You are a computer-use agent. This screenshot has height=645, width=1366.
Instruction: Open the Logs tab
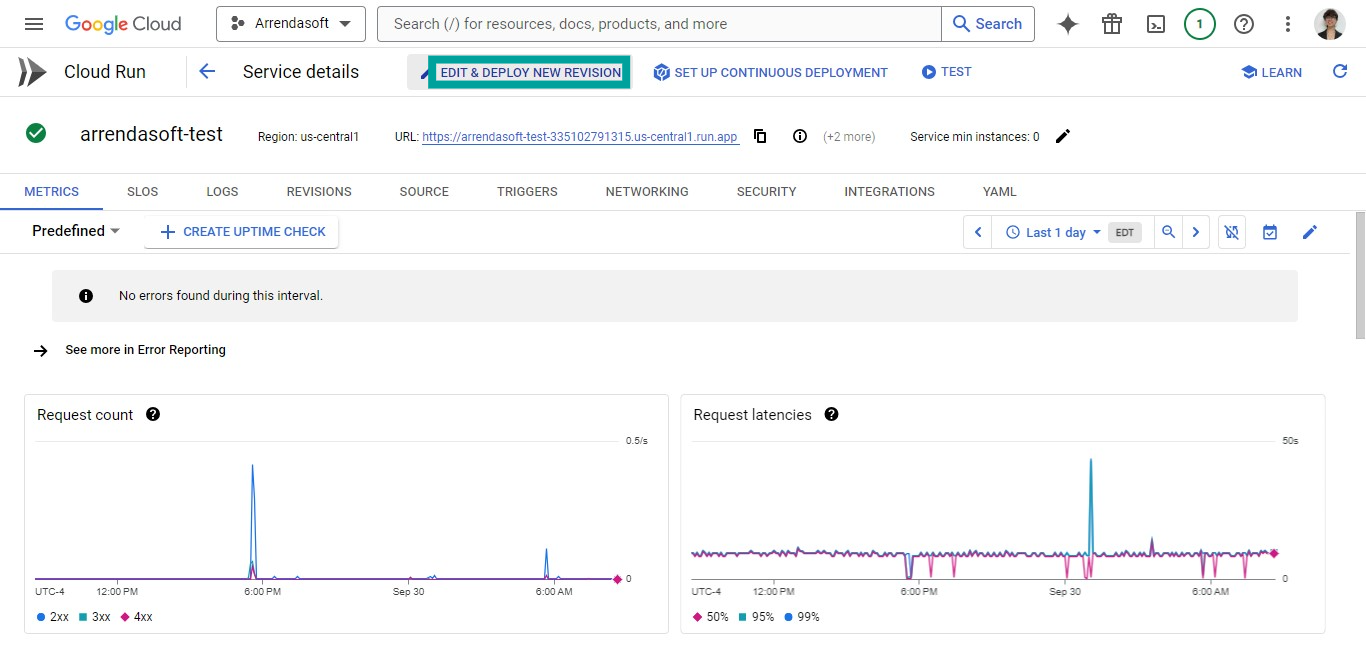pyautogui.click(x=222, y=191)
